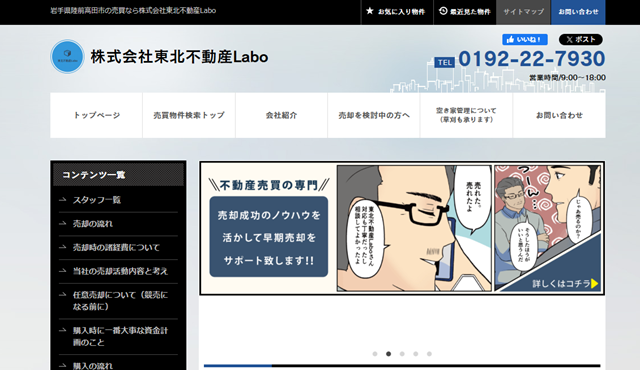
Task: Click 詳しくはコチラ on the banner
Action: tap(561, 284)
